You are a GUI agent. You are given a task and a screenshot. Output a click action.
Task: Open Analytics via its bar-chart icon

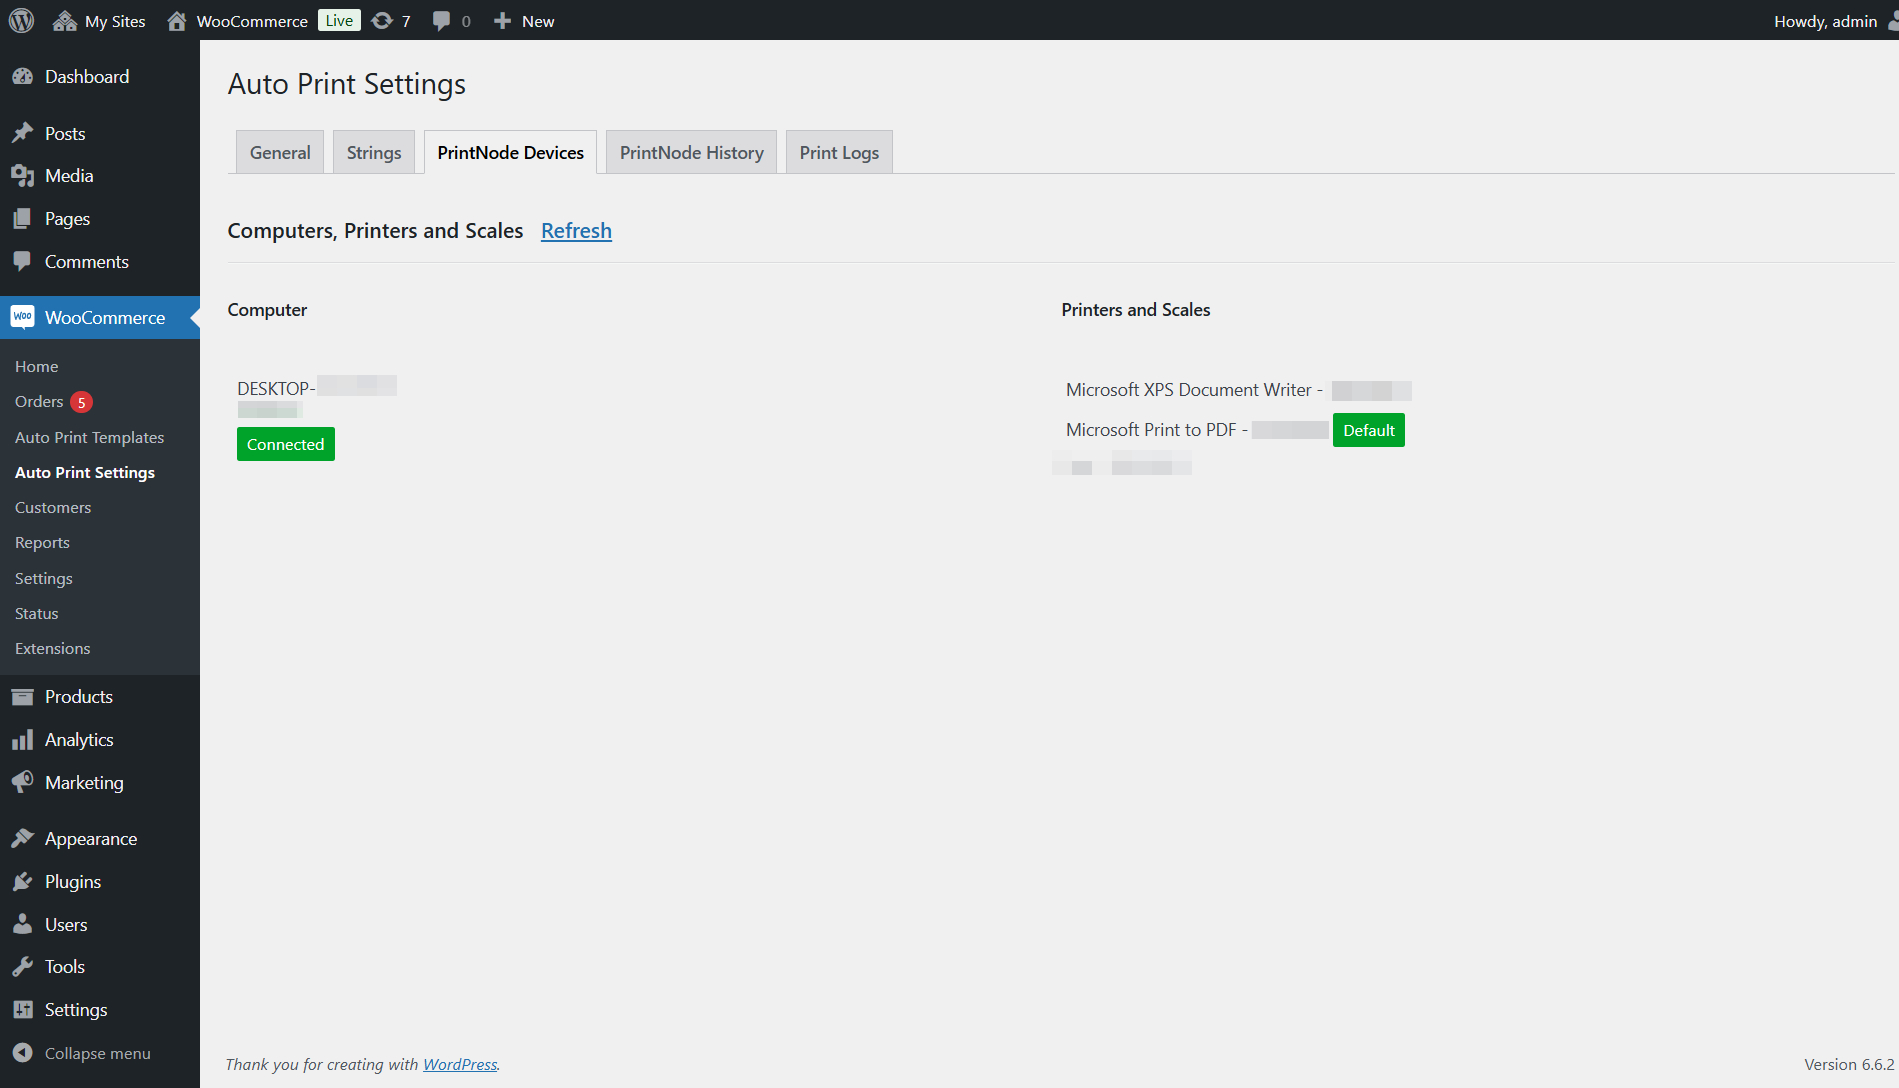pos(24,739)
